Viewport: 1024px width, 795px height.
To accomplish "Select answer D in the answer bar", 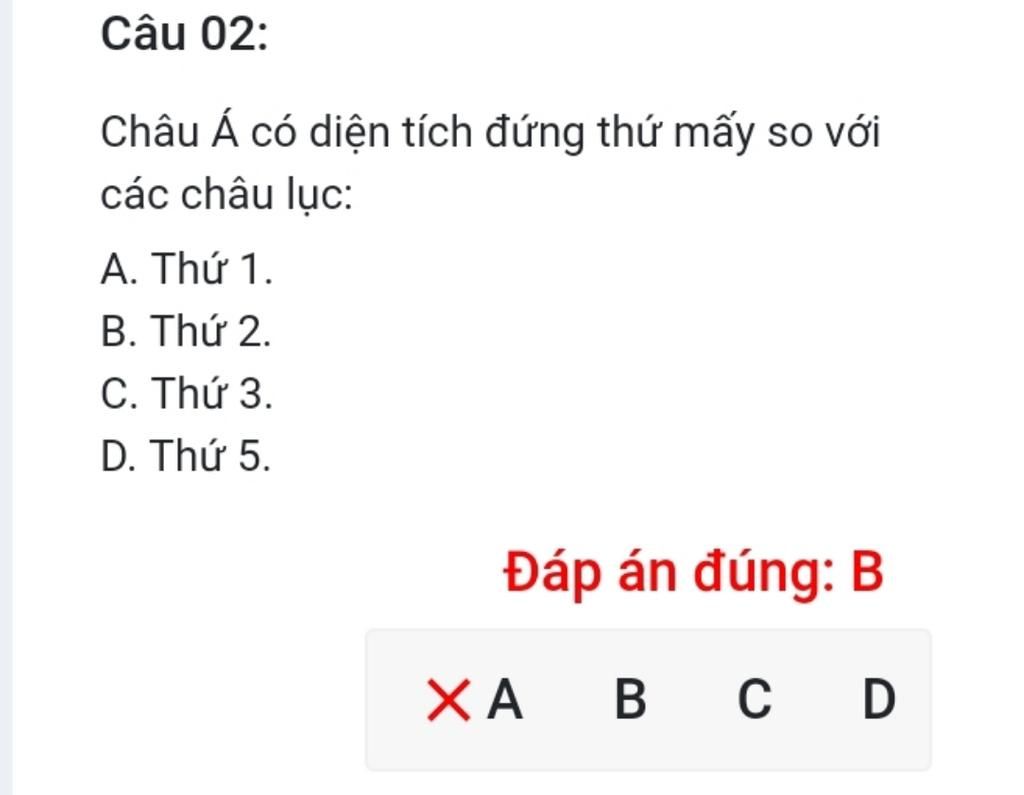I will coord(879,700).
